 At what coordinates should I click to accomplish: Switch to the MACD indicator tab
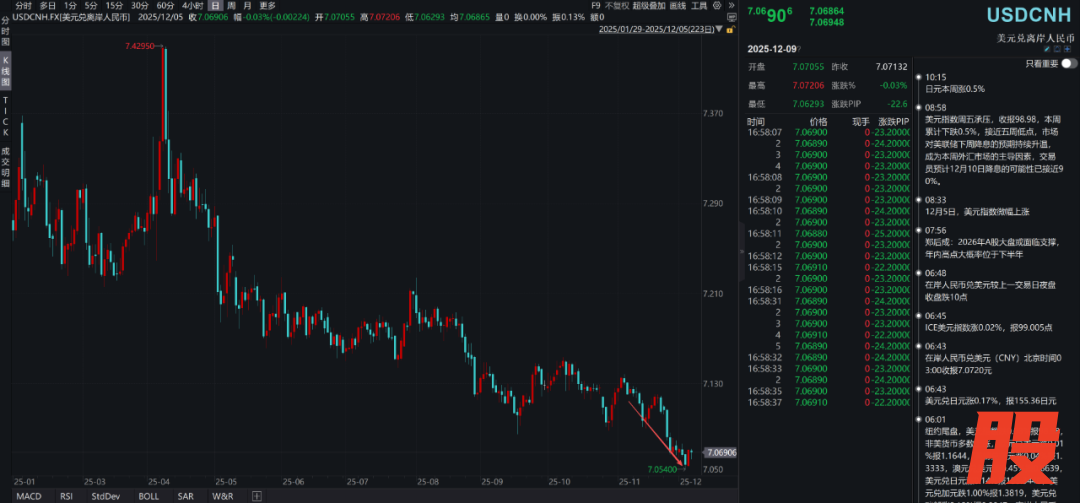click(x=28, y=496)
